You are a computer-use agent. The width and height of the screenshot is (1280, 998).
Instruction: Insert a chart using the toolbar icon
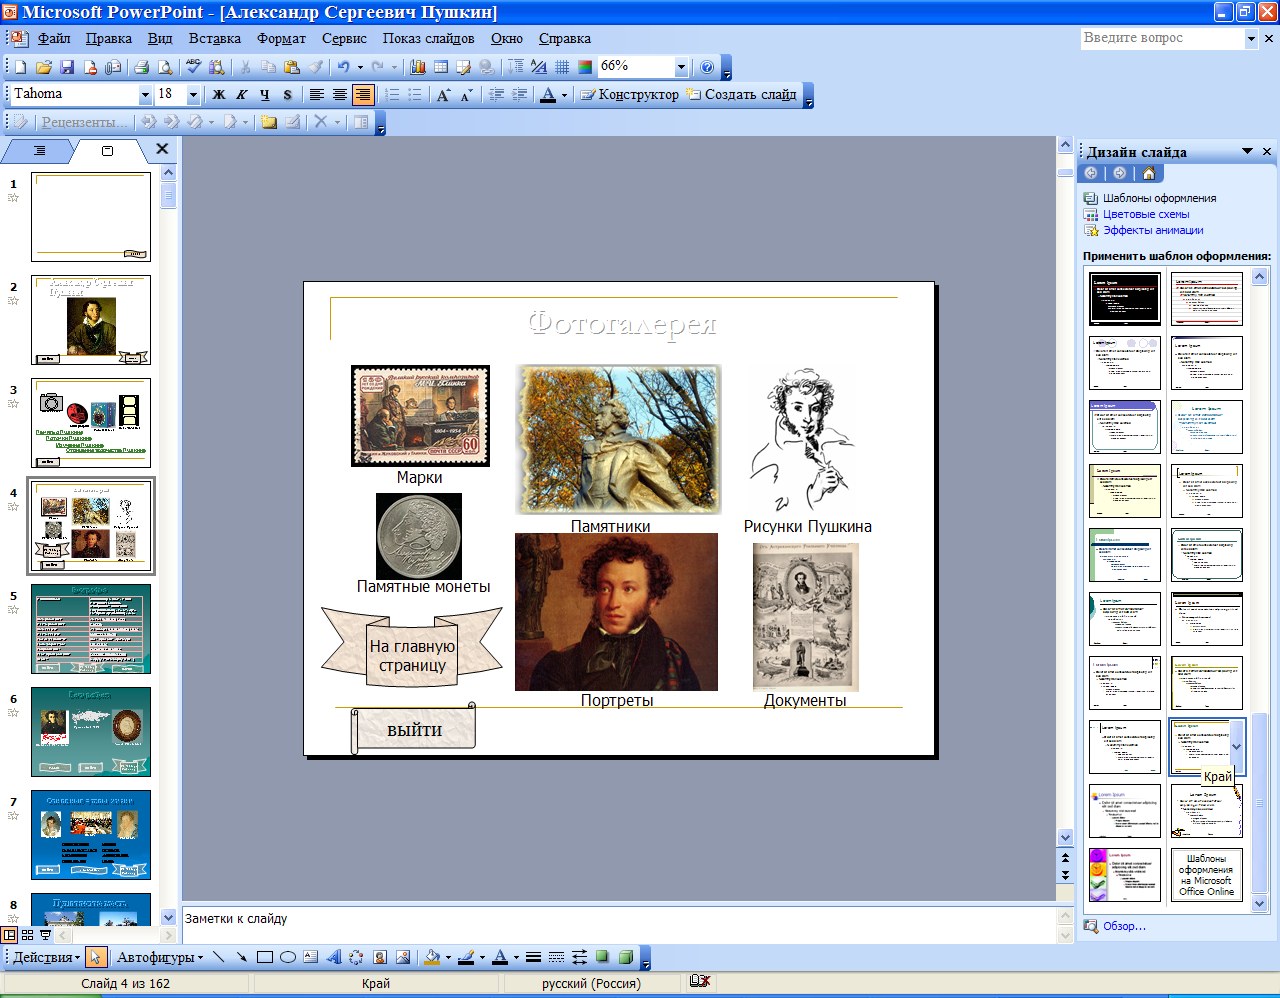click(x=418, y=67)
